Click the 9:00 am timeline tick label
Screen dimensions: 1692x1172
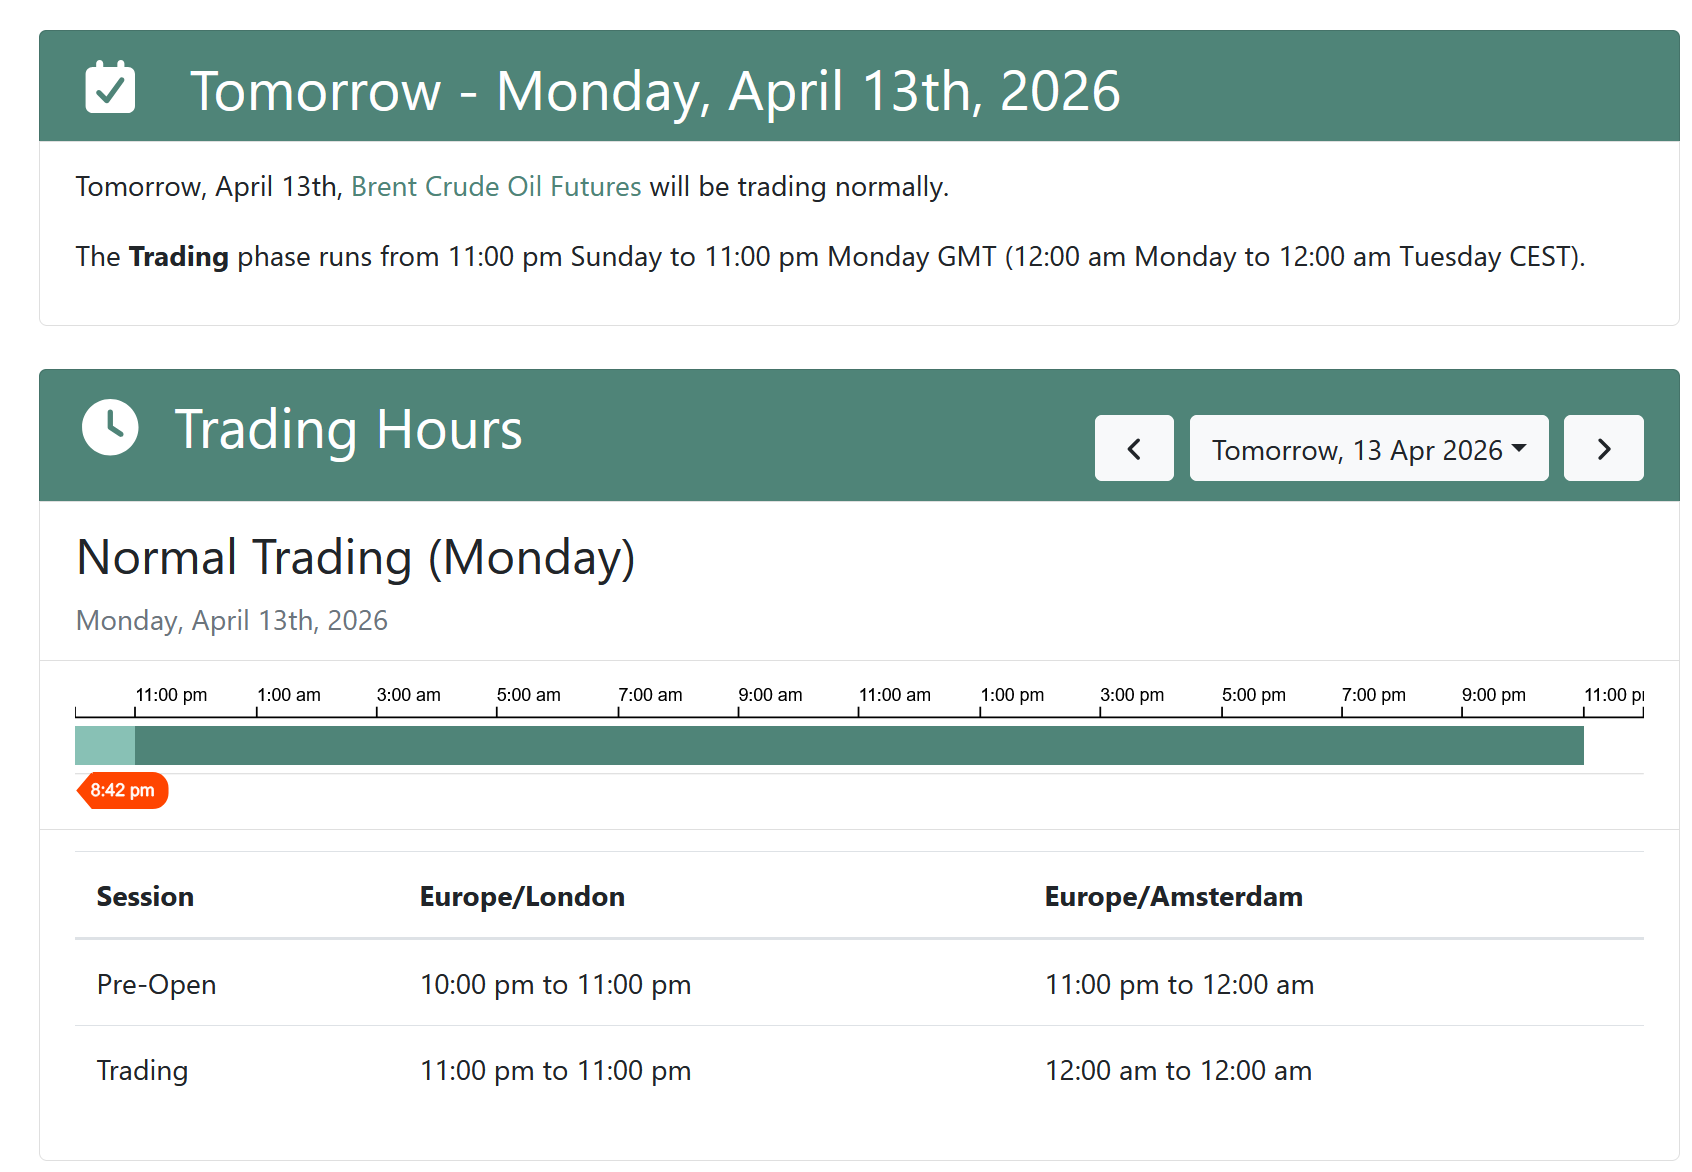770,694
